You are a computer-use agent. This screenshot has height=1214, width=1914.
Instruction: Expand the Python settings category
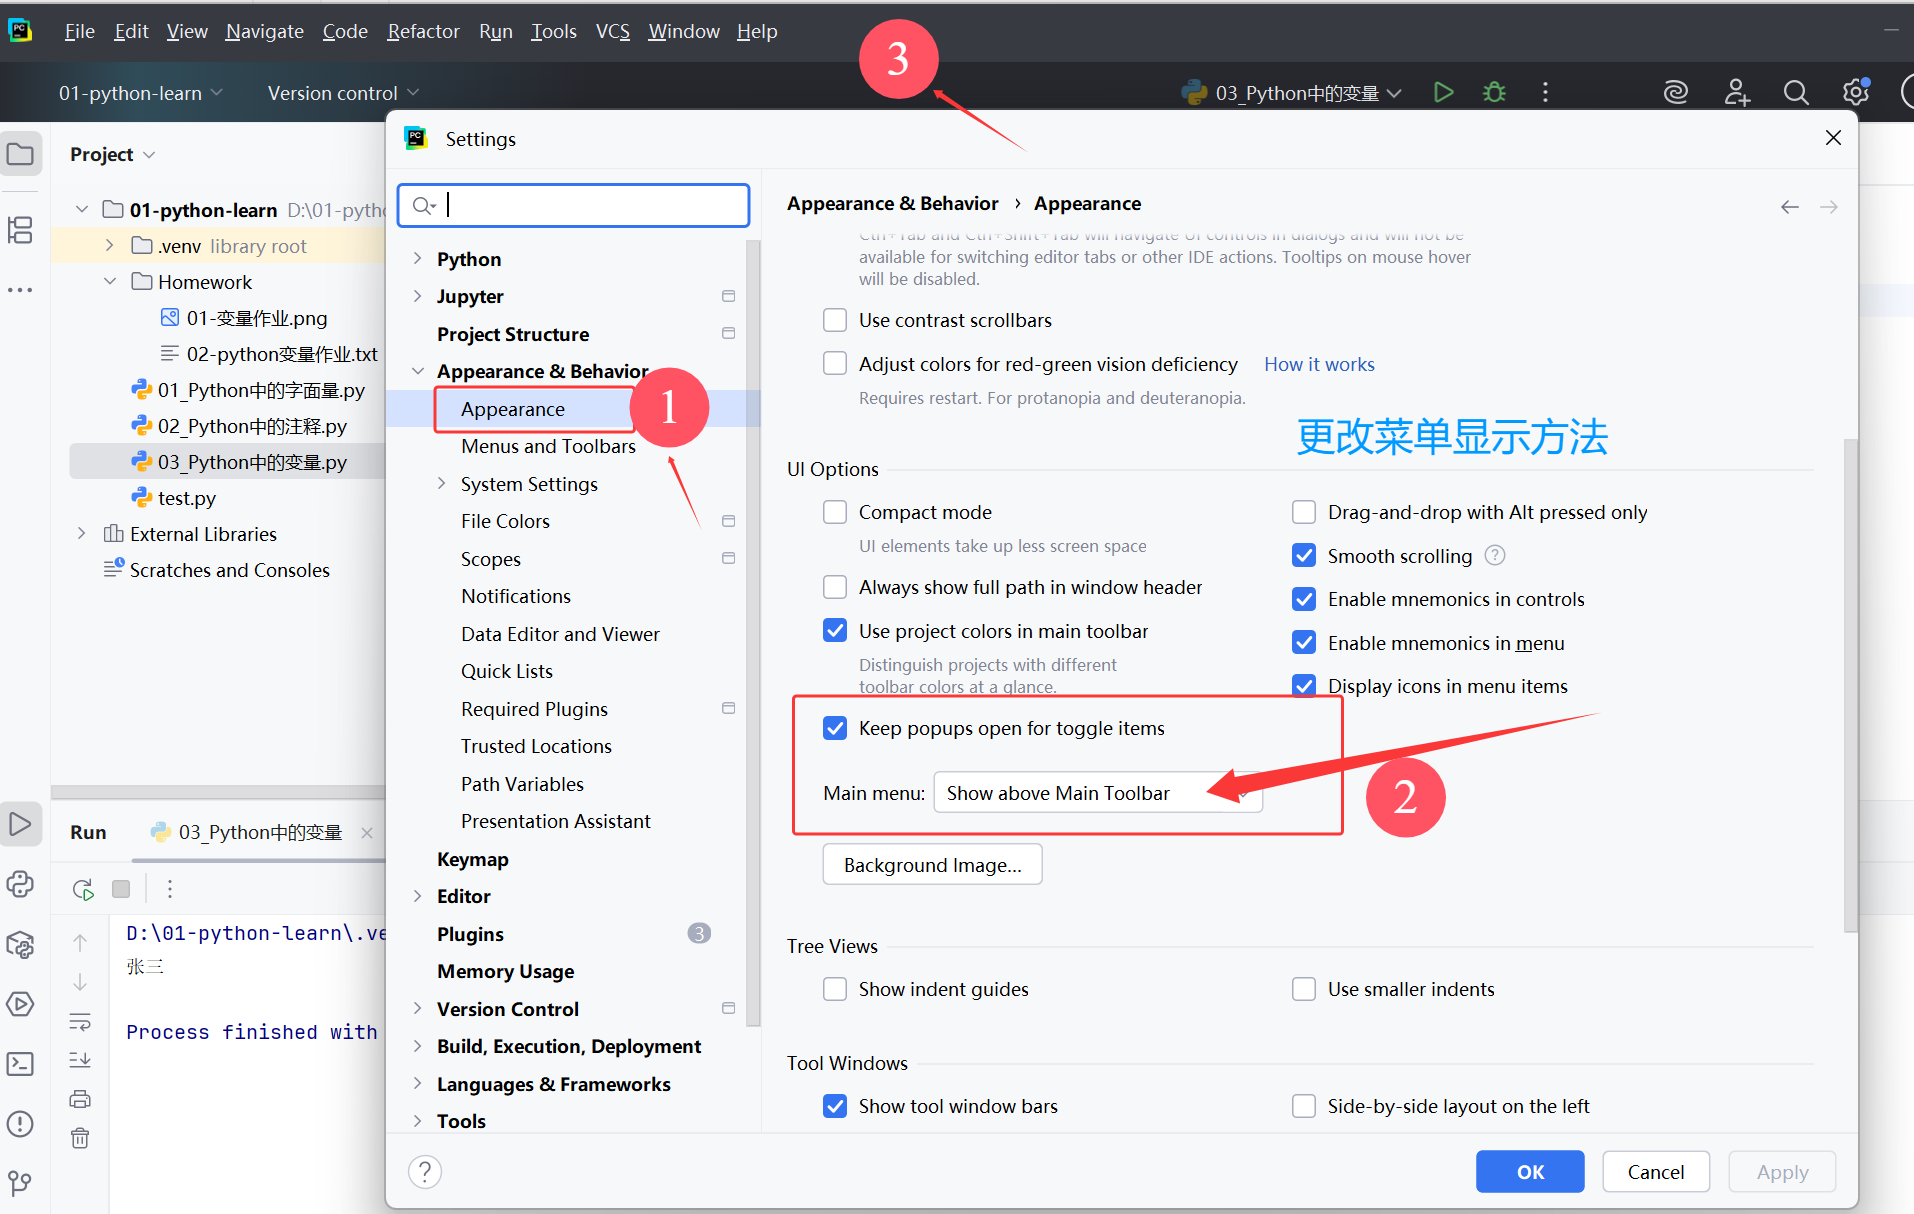click(x=418, y=259)
